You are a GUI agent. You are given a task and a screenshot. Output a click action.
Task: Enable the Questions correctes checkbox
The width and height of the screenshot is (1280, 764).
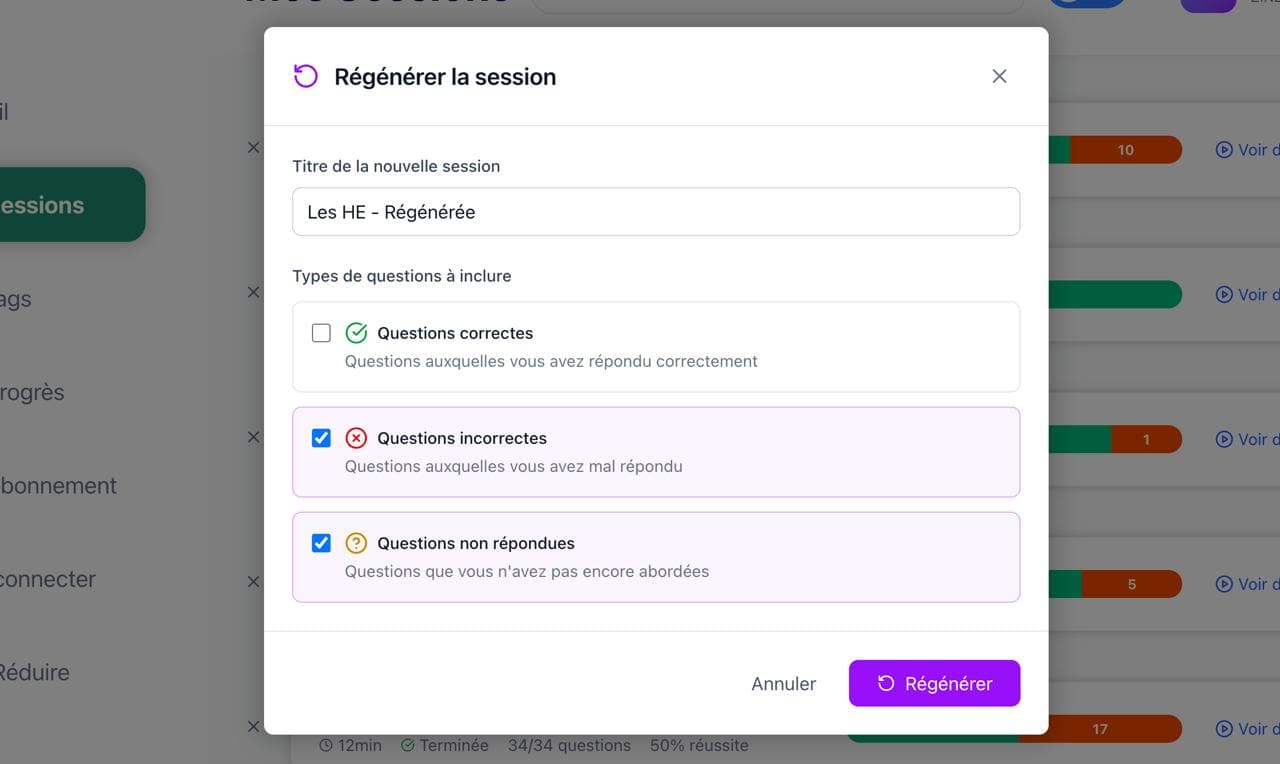(x=321, y=332)
